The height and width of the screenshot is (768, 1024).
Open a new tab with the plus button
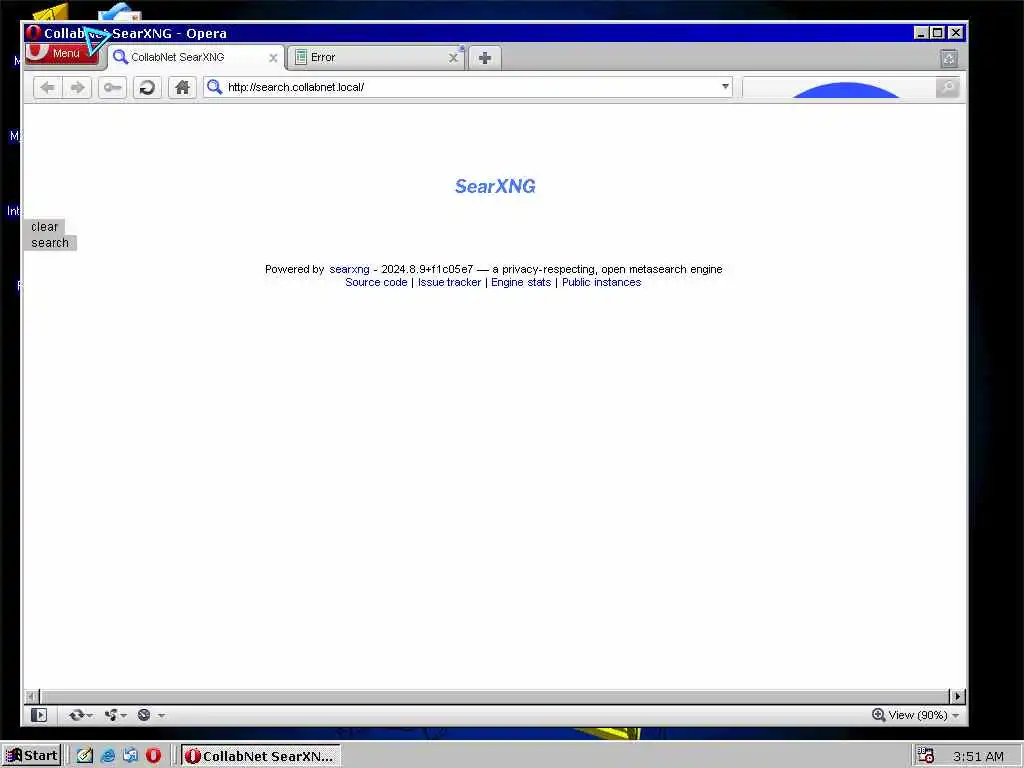pos(485,58)
